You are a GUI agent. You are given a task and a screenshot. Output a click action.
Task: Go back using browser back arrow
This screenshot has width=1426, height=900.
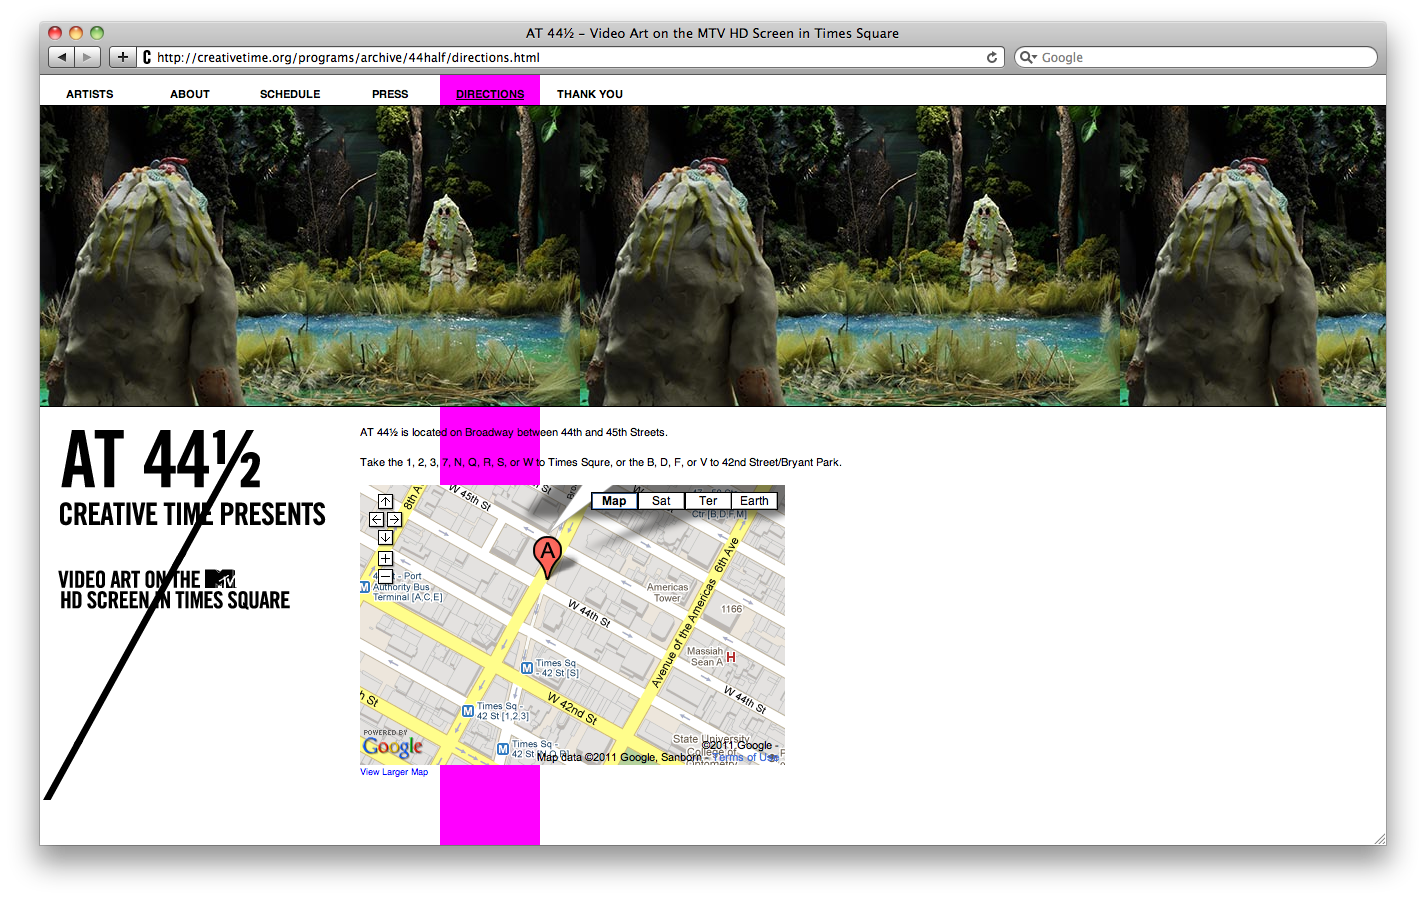pyautogui.click(x=62, y=57)
